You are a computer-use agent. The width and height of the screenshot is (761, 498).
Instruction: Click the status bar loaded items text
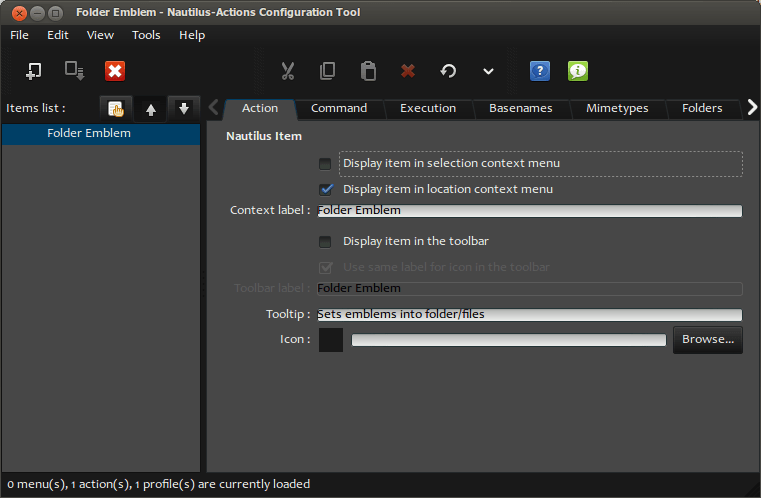coord(159,484)
